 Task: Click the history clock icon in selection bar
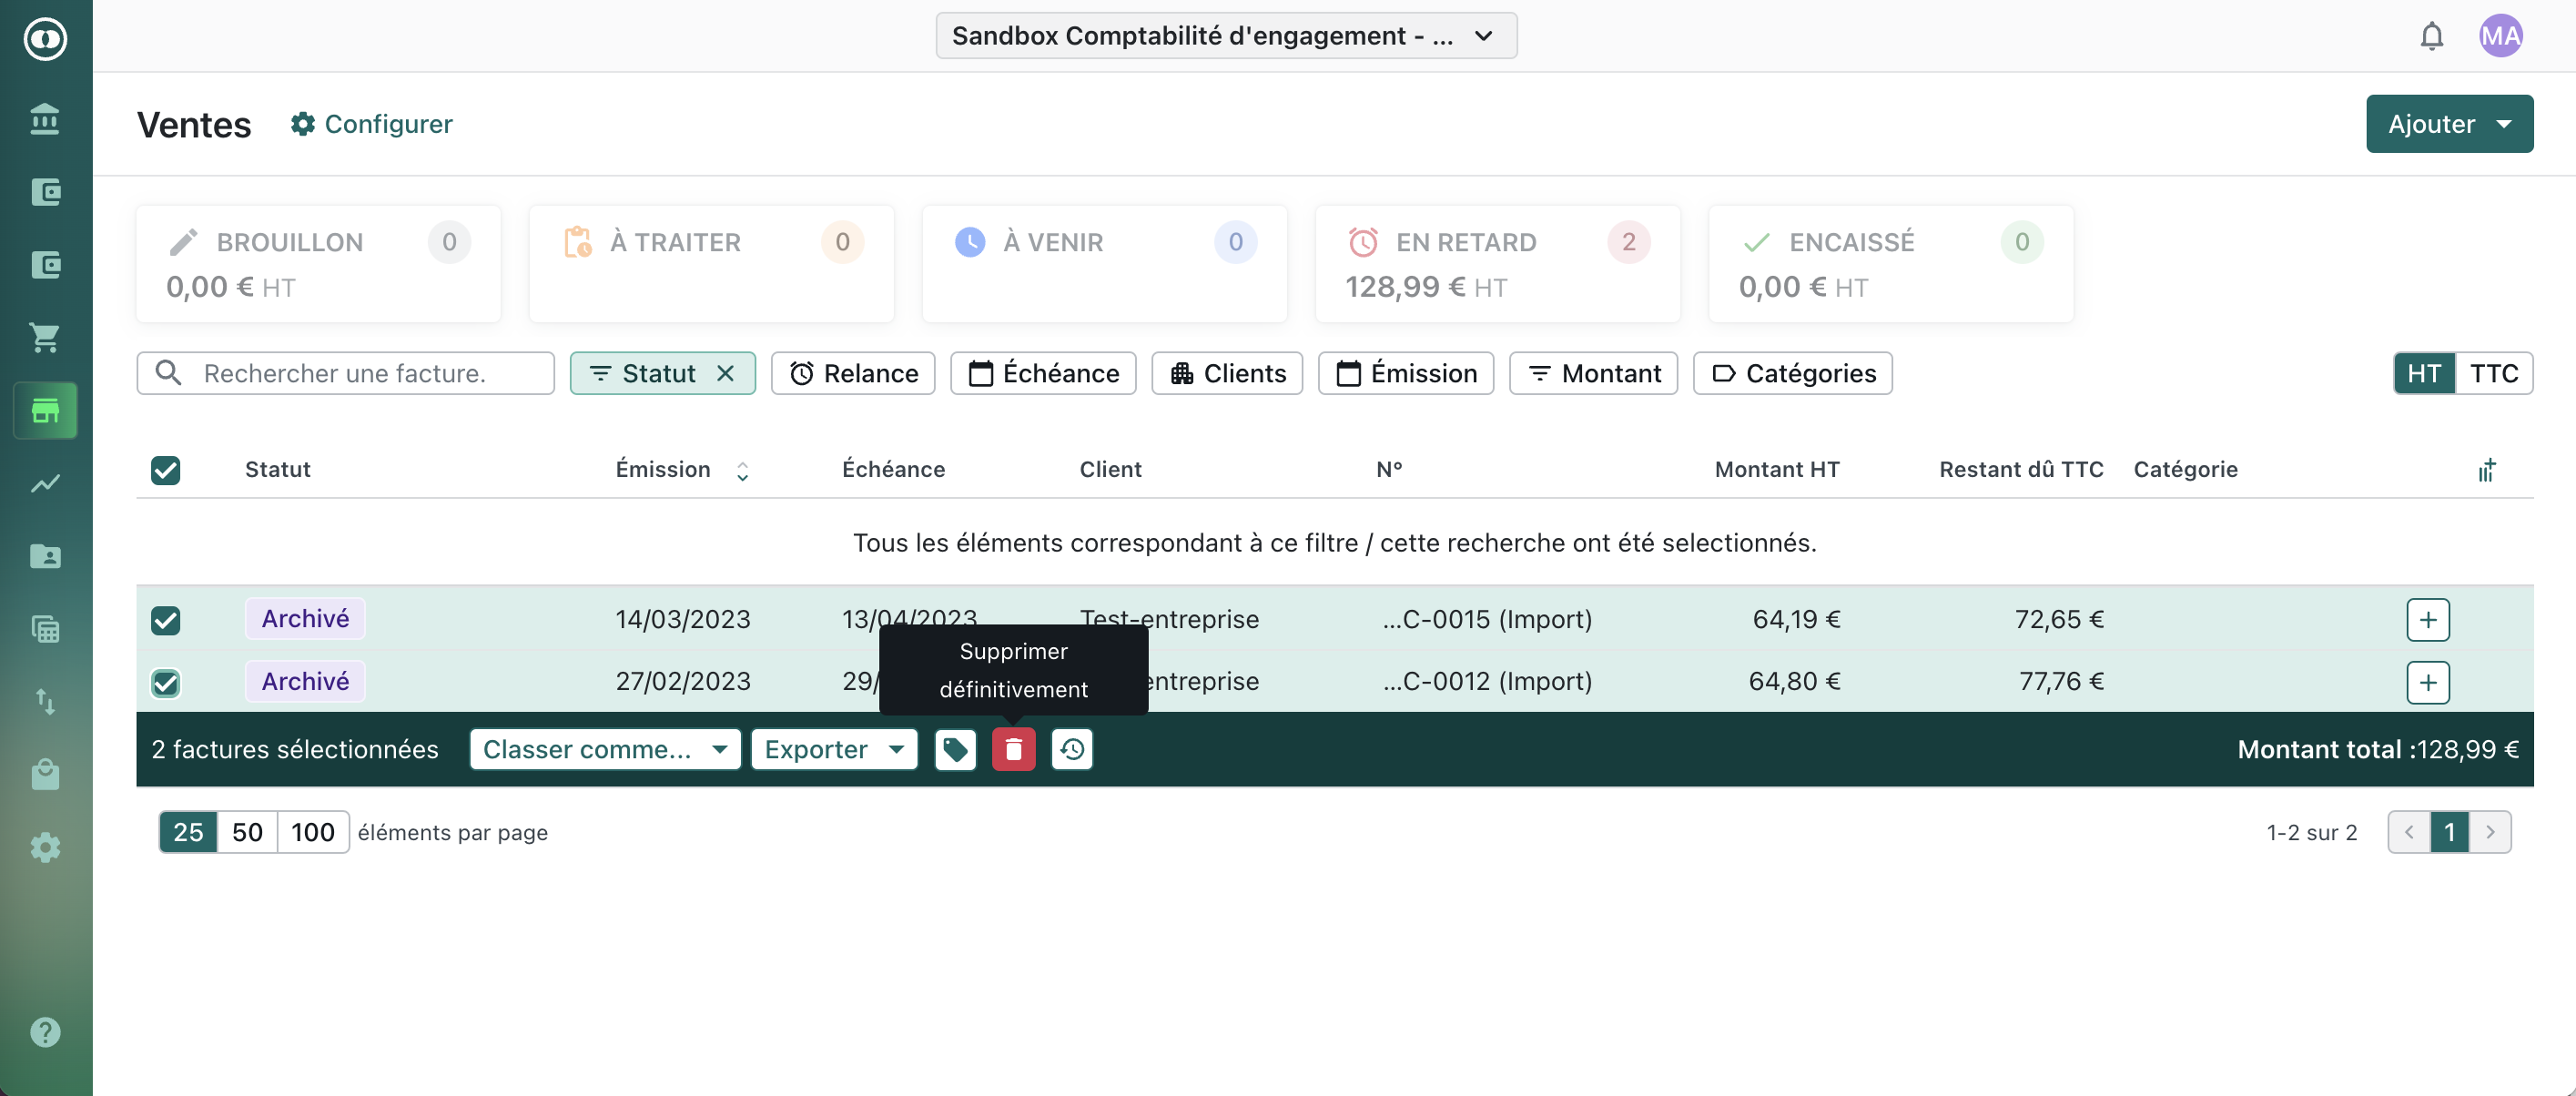pos(1072,749)
